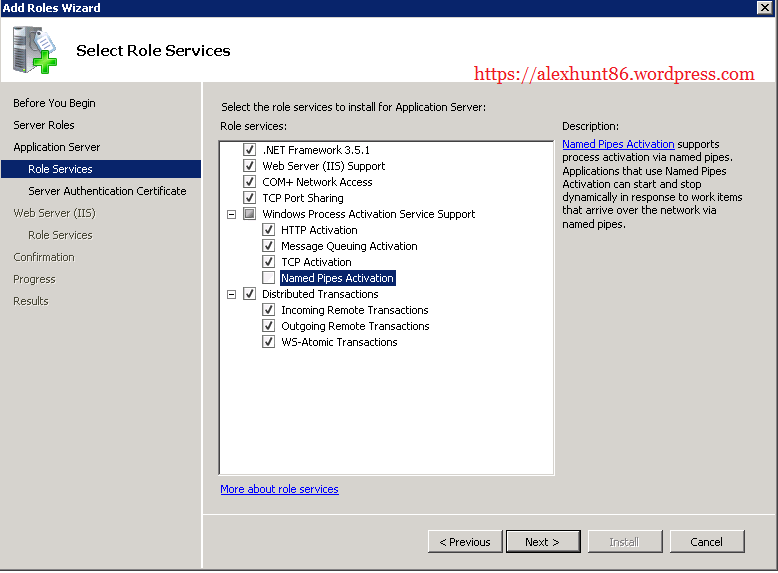Open the More about role services link
Screen dimensions: 778x573
tap(279, 489)
